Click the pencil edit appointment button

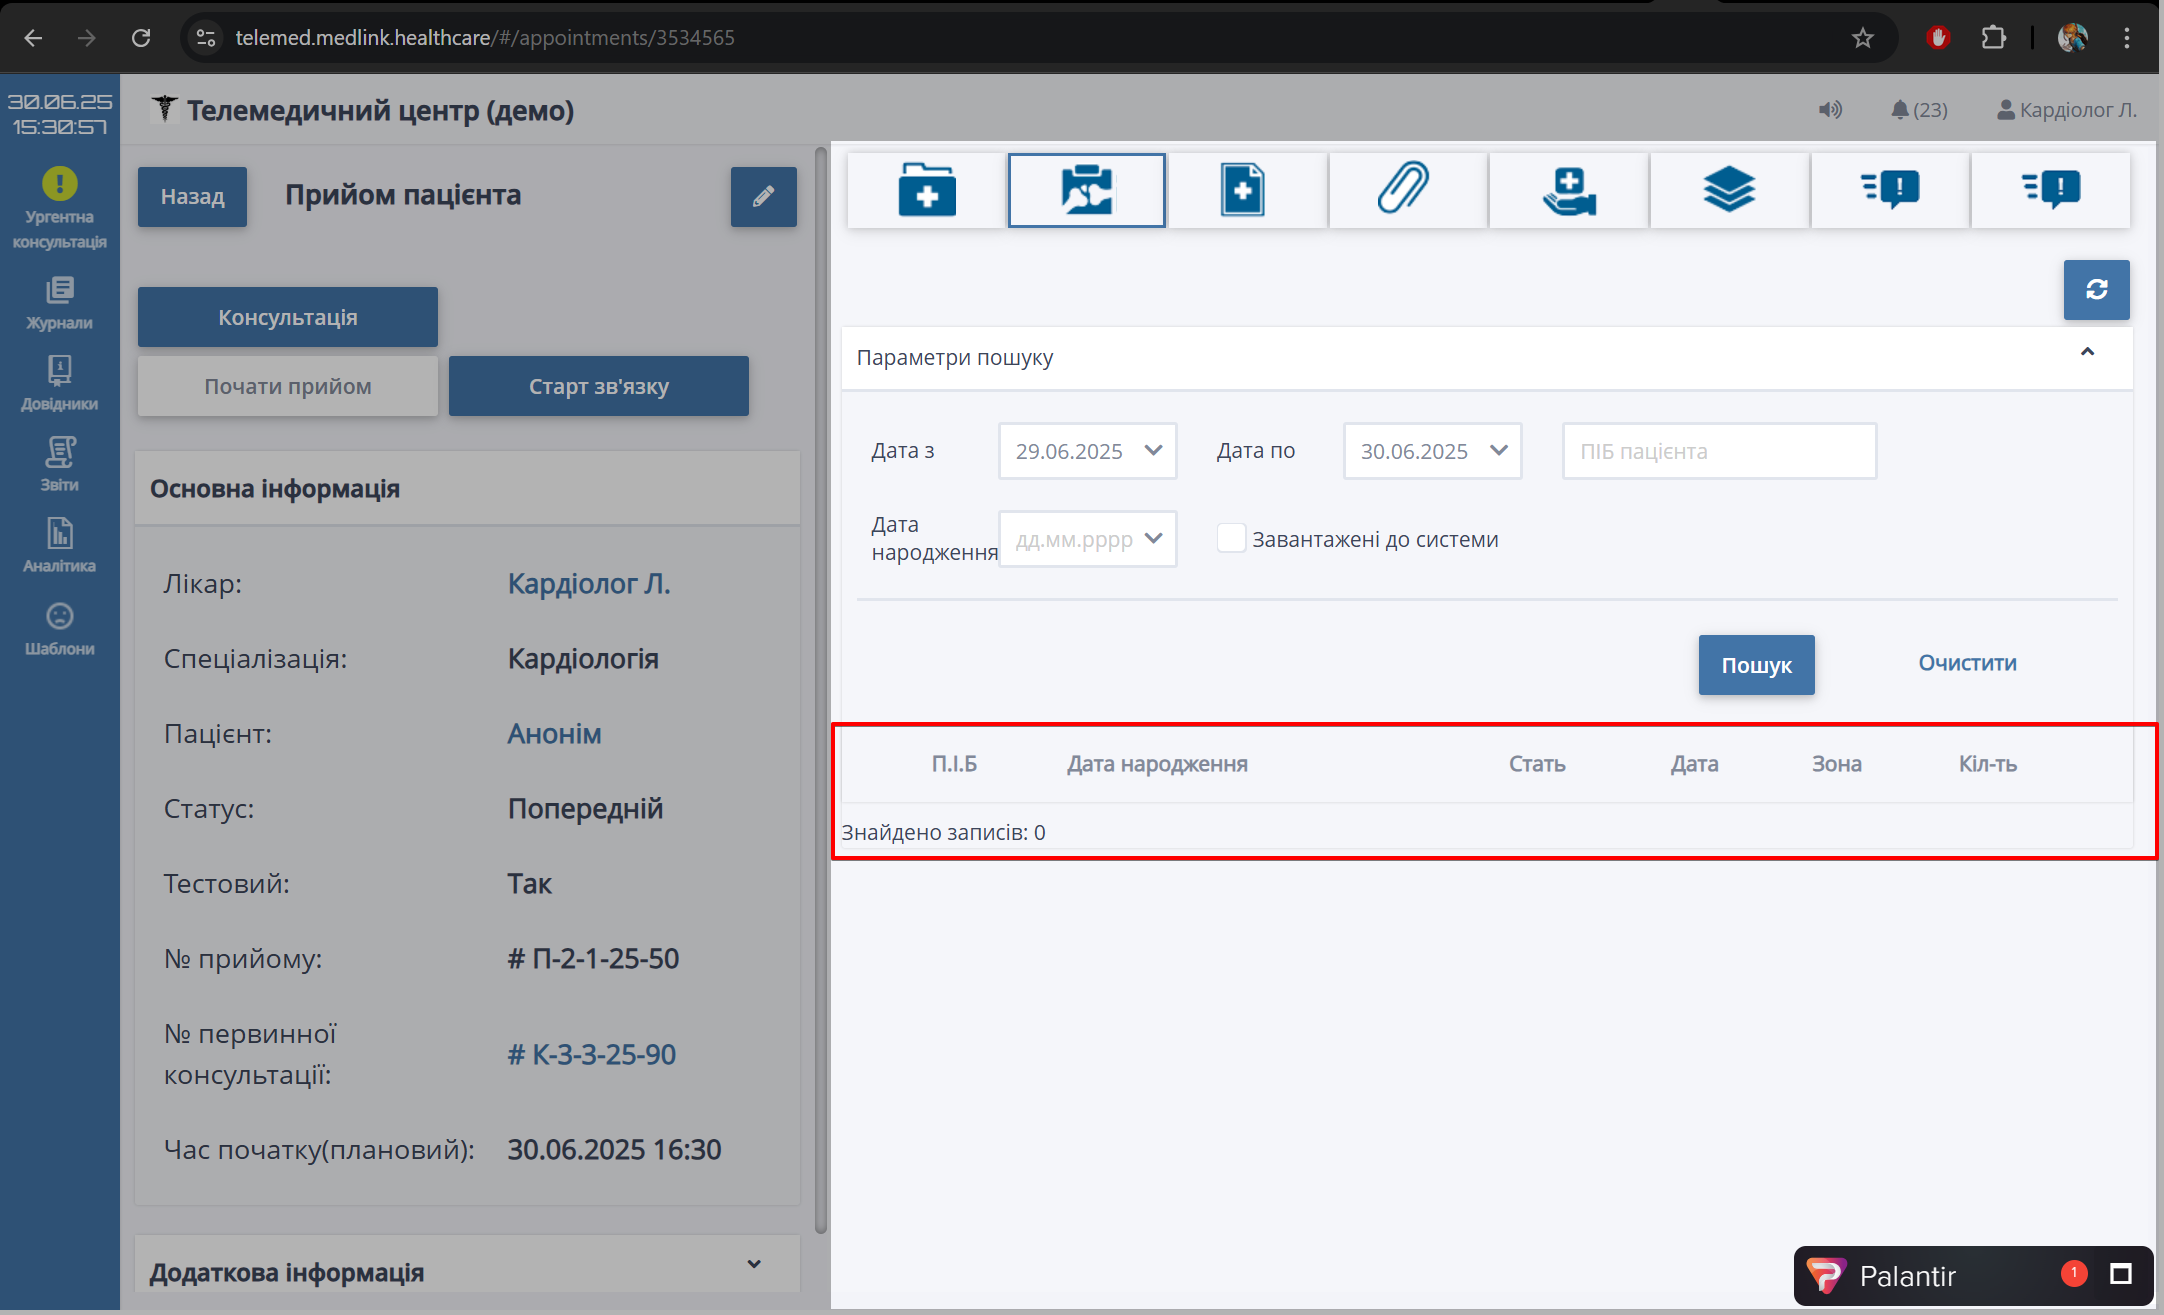click(x=763, y=197)
